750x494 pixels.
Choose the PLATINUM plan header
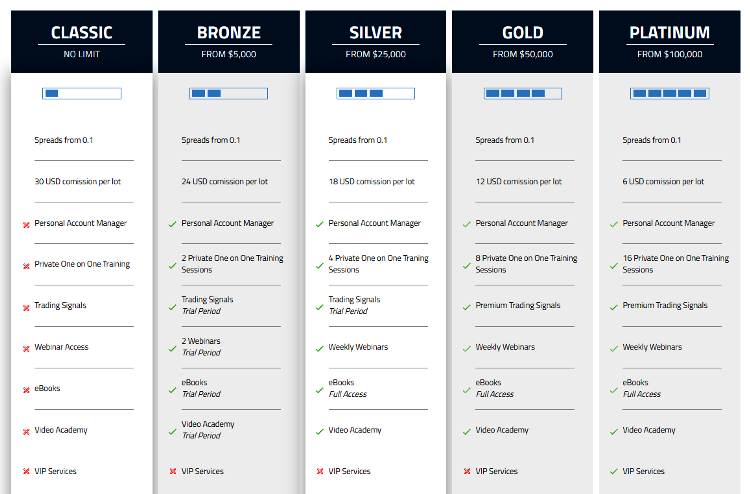tap(670, 42)
